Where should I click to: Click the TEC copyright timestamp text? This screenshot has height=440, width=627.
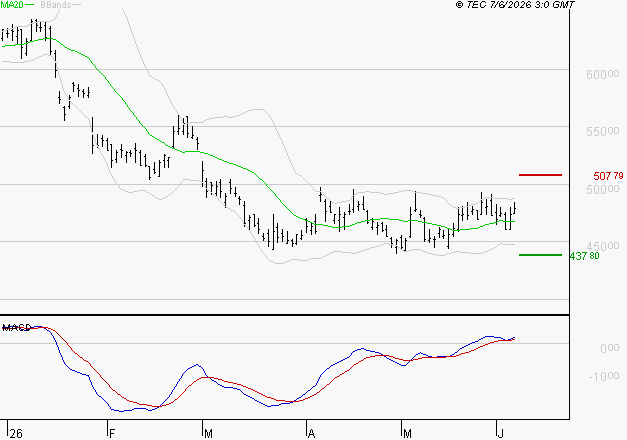[515, 5]
